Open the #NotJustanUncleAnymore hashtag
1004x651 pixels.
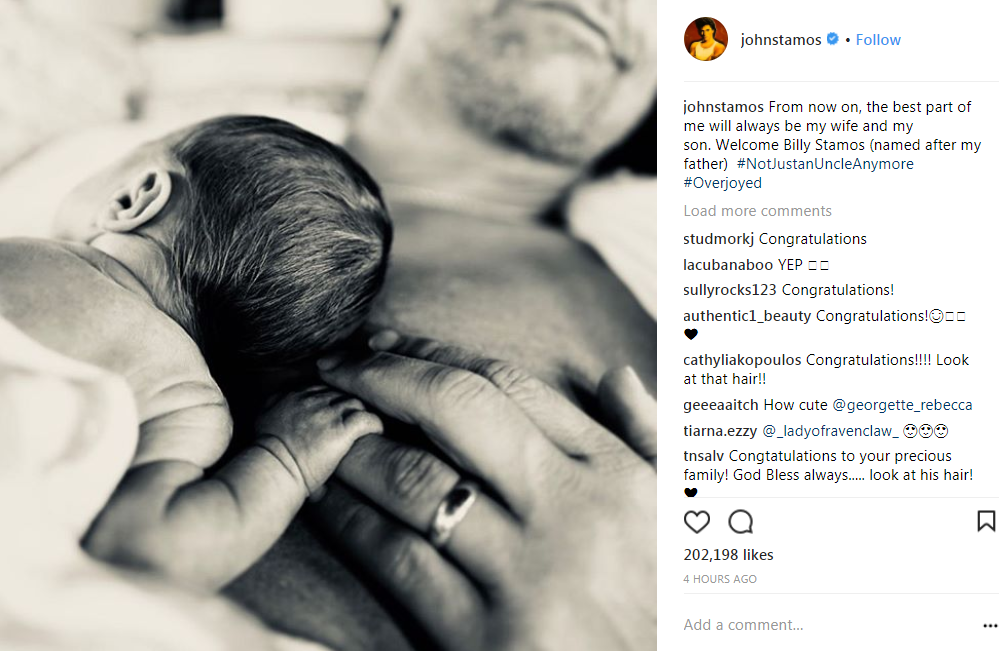pyautogui.click(x=825, y=164)
